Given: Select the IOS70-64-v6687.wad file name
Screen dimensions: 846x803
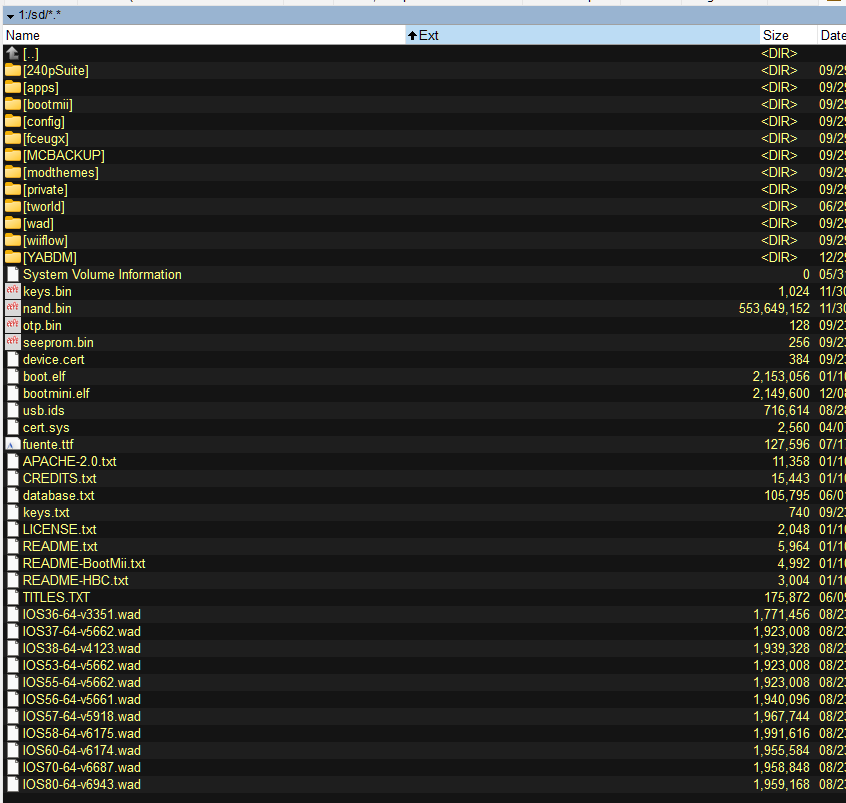Looking at the screenshot, I should tap(81, 767).
